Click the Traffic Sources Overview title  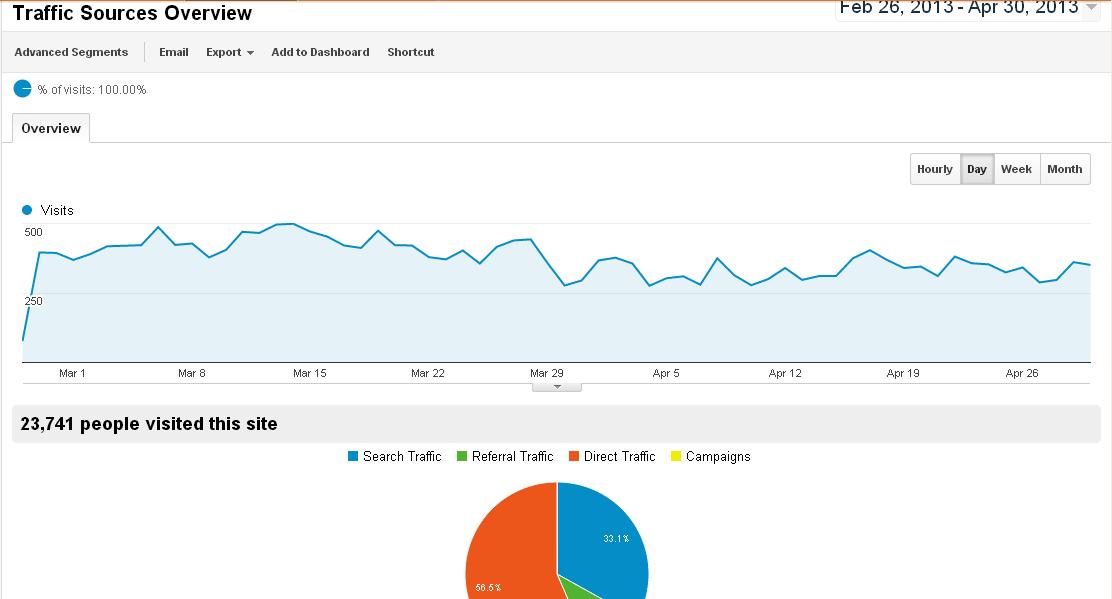pyautogui.click(x=133, y=13)
